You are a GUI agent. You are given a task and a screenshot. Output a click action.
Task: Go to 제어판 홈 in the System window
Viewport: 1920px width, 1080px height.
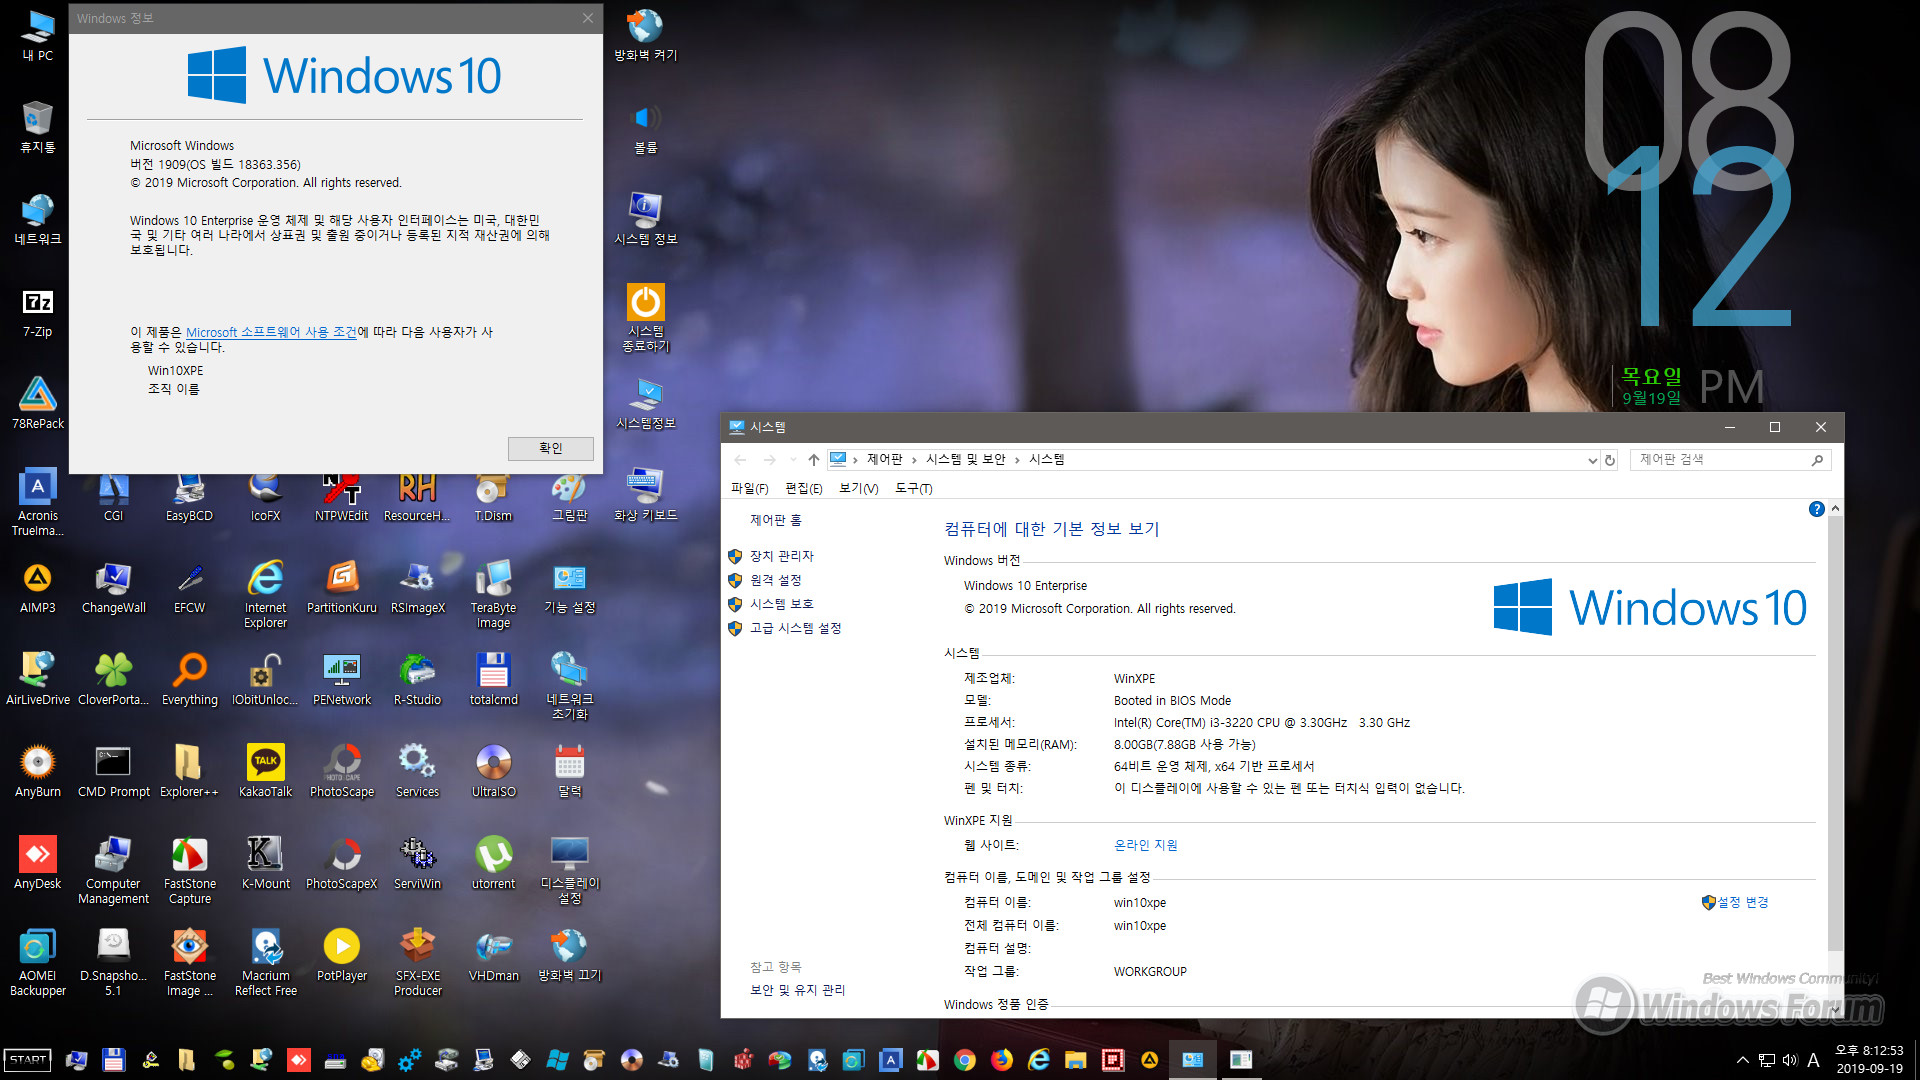click(775, 520)
